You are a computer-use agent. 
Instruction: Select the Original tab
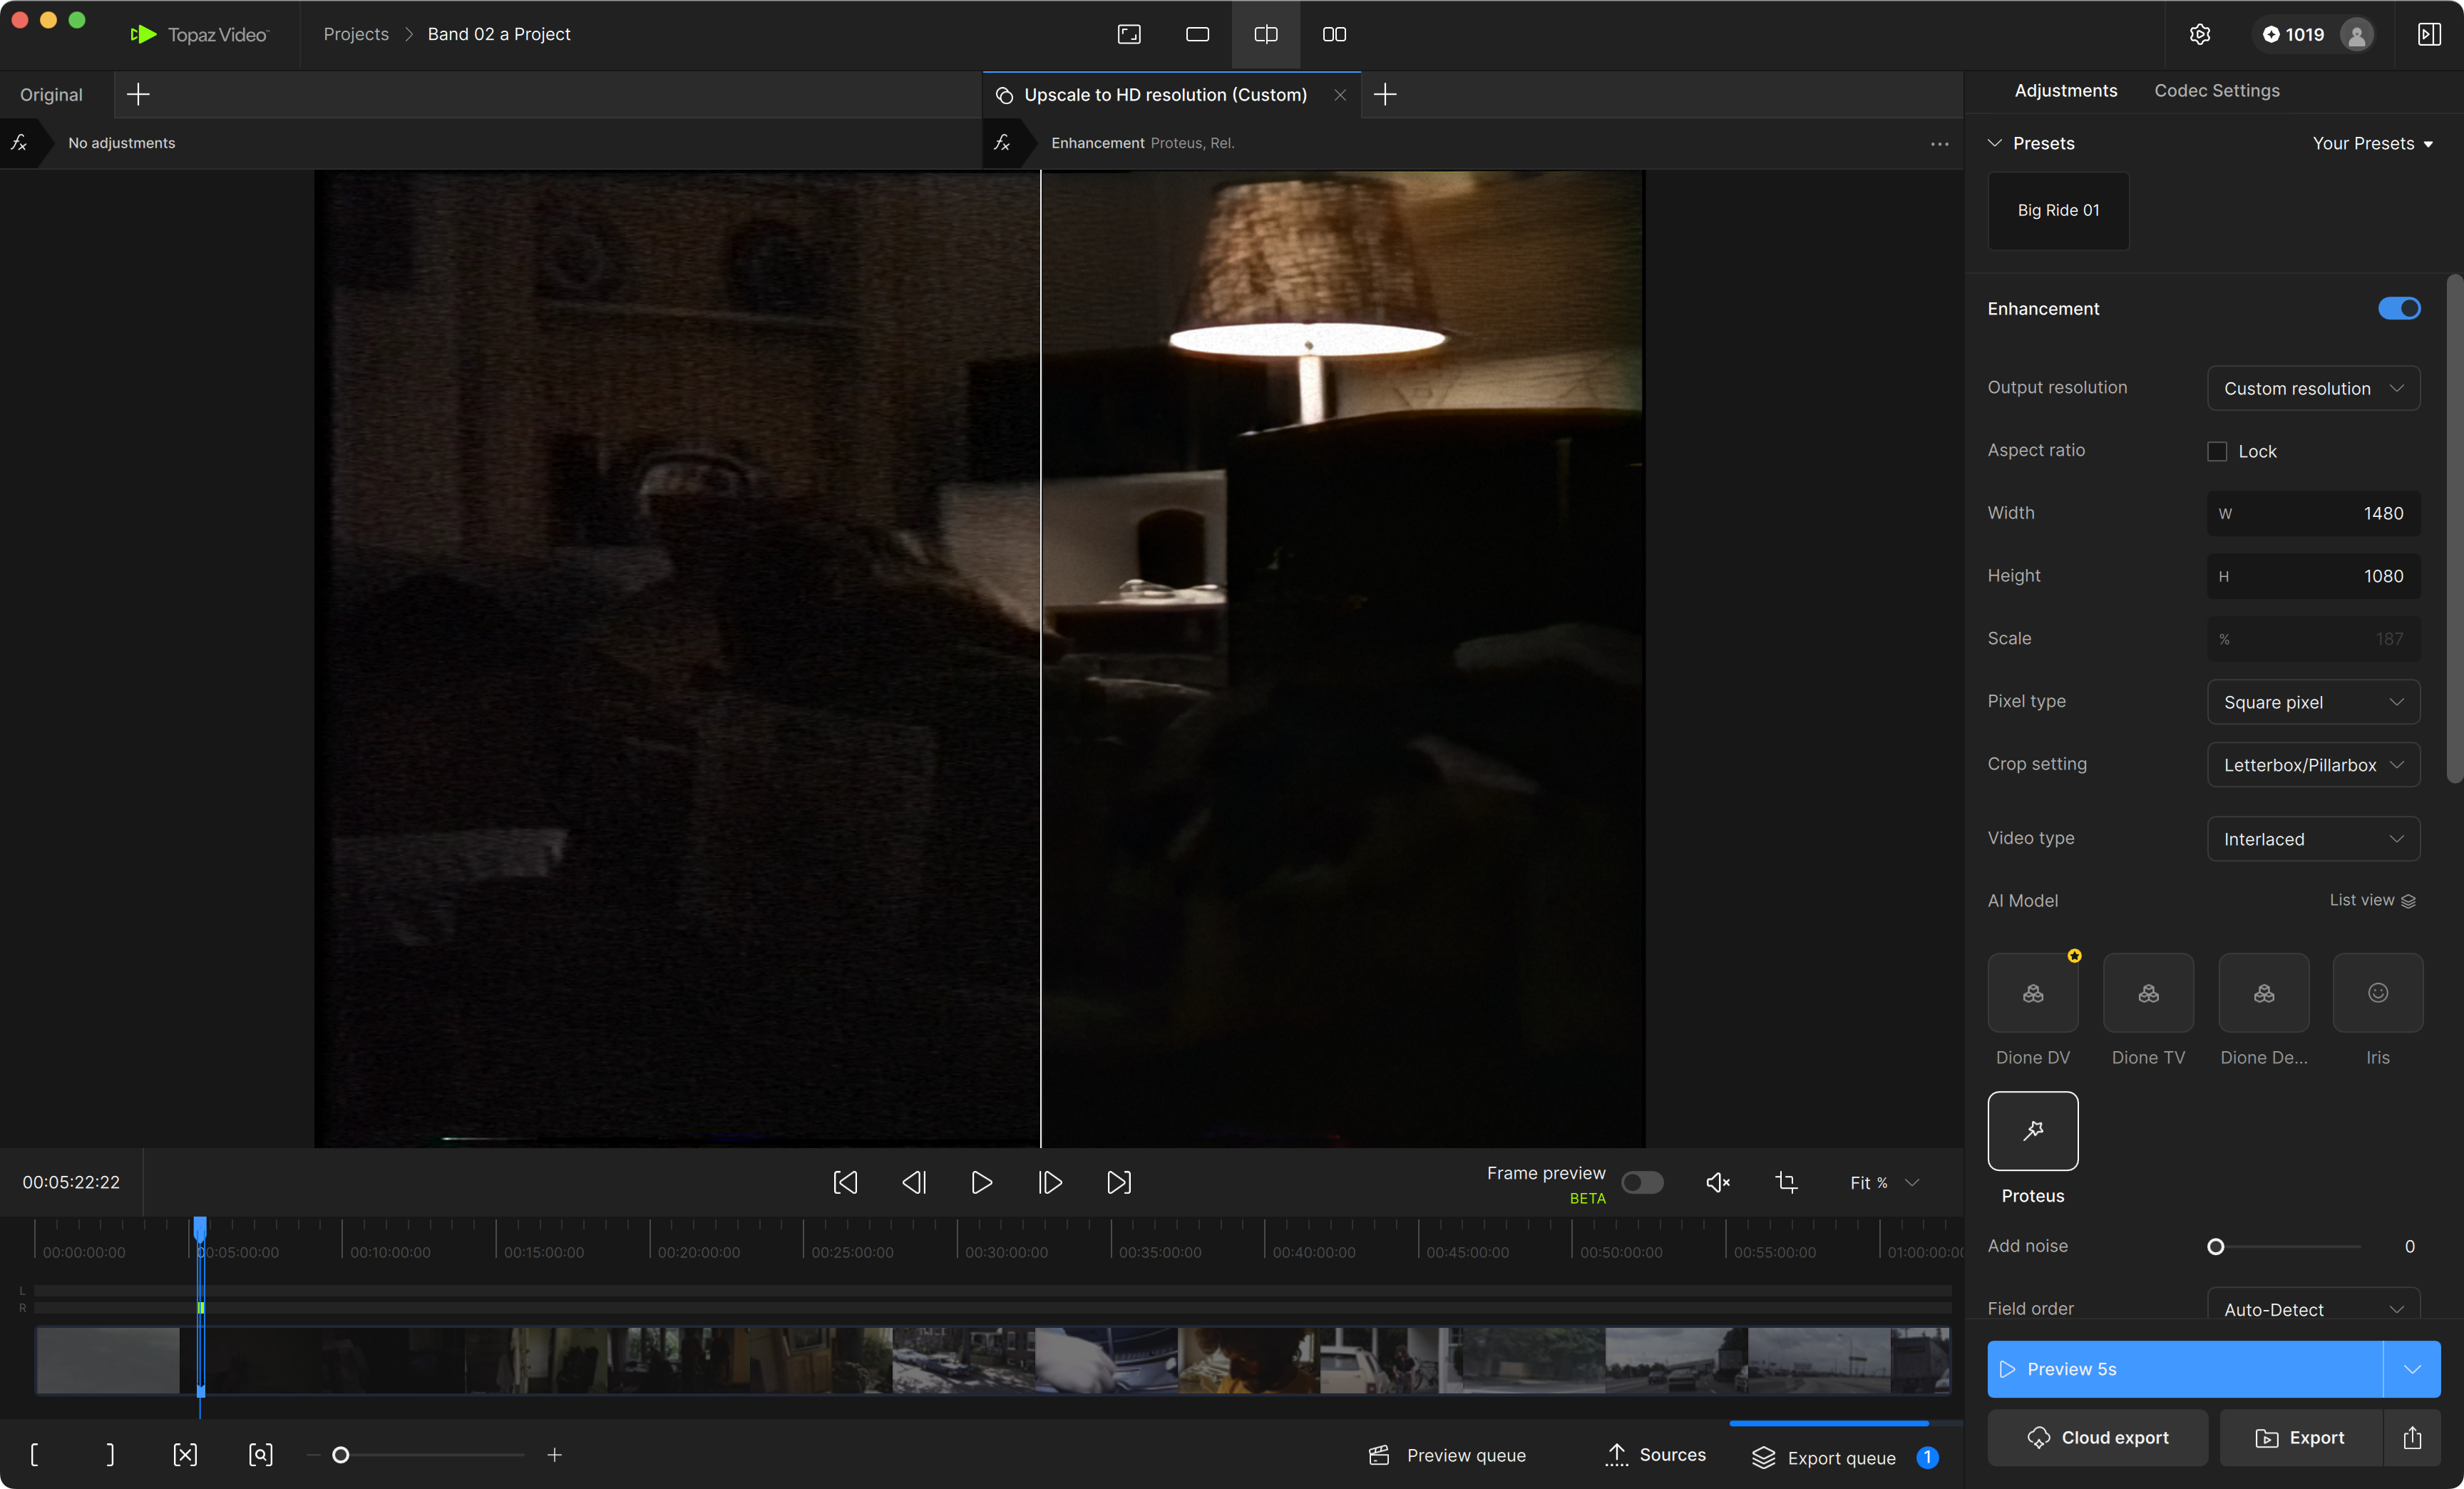51,94
